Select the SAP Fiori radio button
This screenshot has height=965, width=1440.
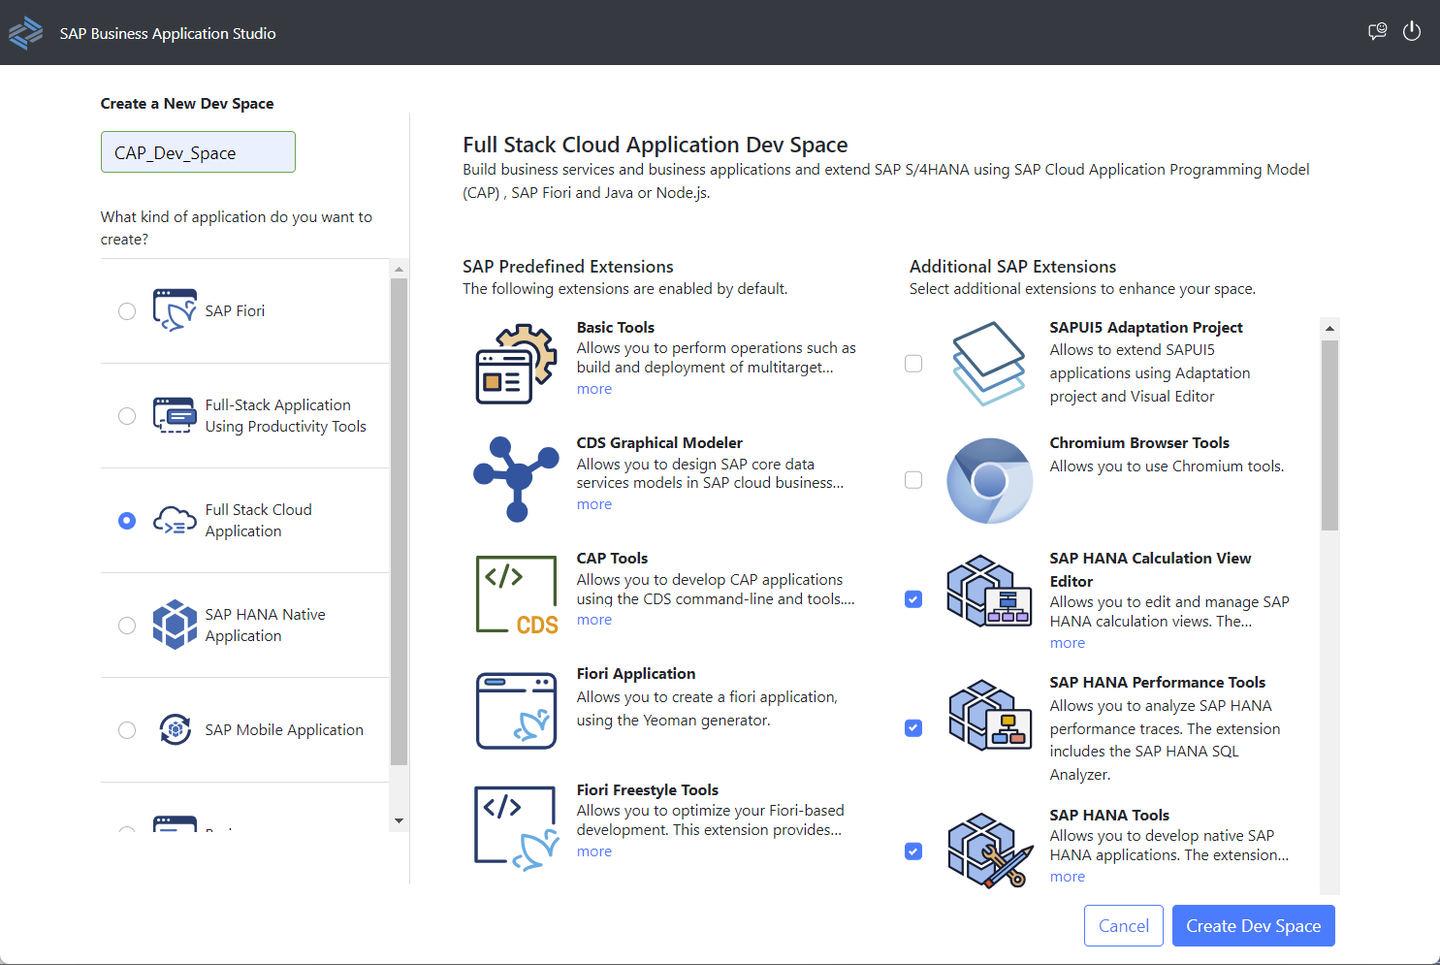click(x=127, y=311)
